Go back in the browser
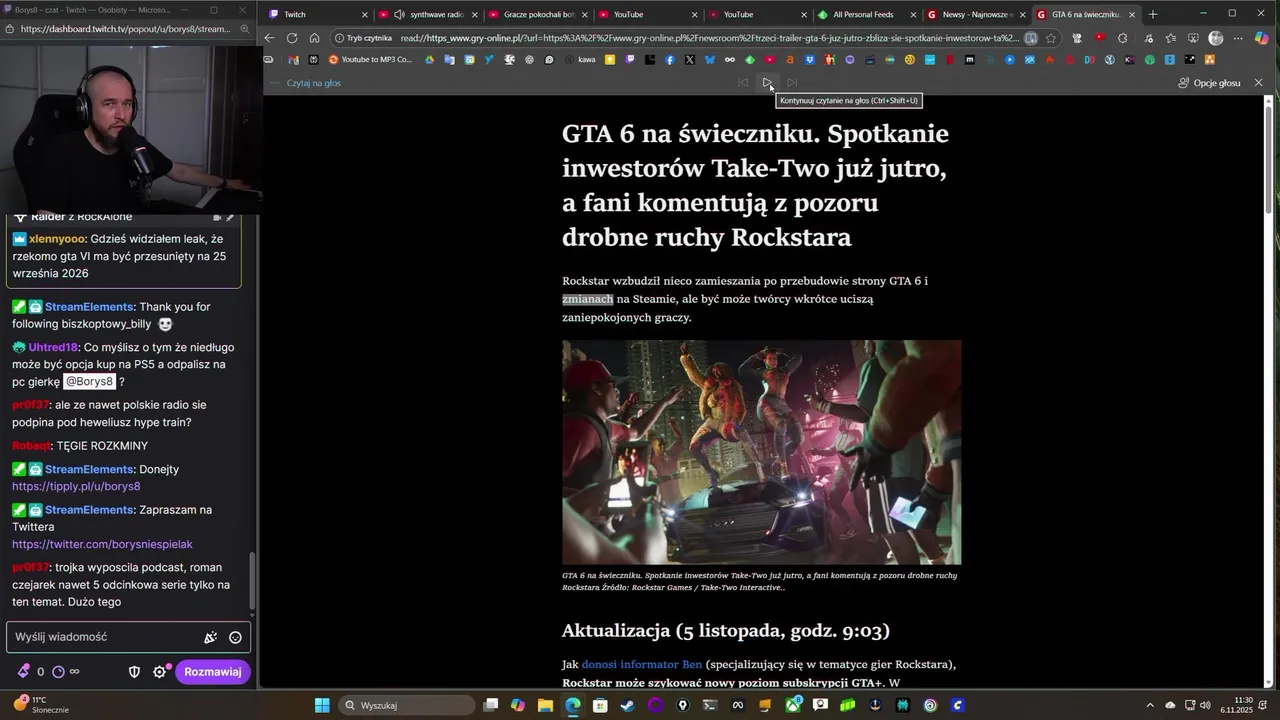The height and width of the screenshot is (720, 1280). click(269, 38)
